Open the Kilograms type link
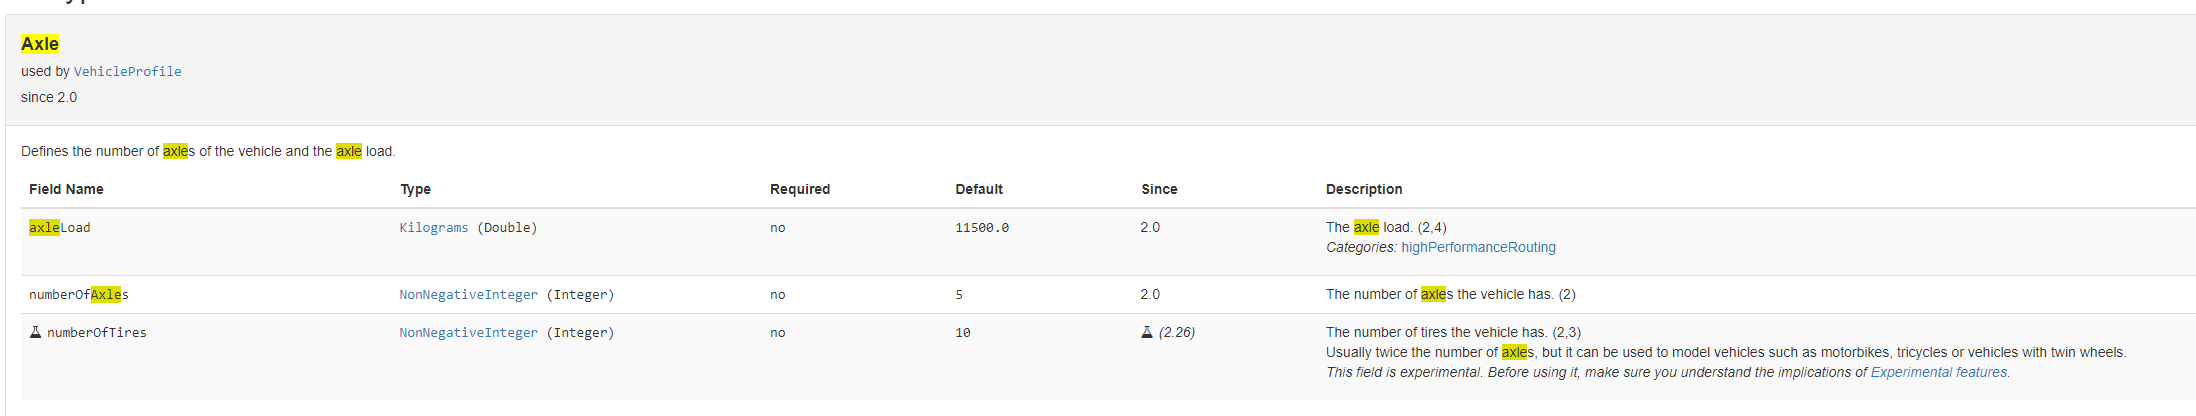2196x416 pixels. pos(433,228)
